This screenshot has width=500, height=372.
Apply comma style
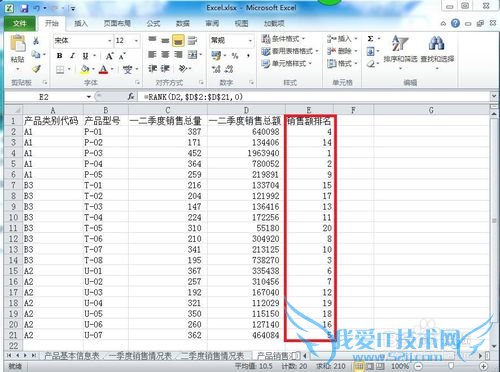click(x=248, y=56)
